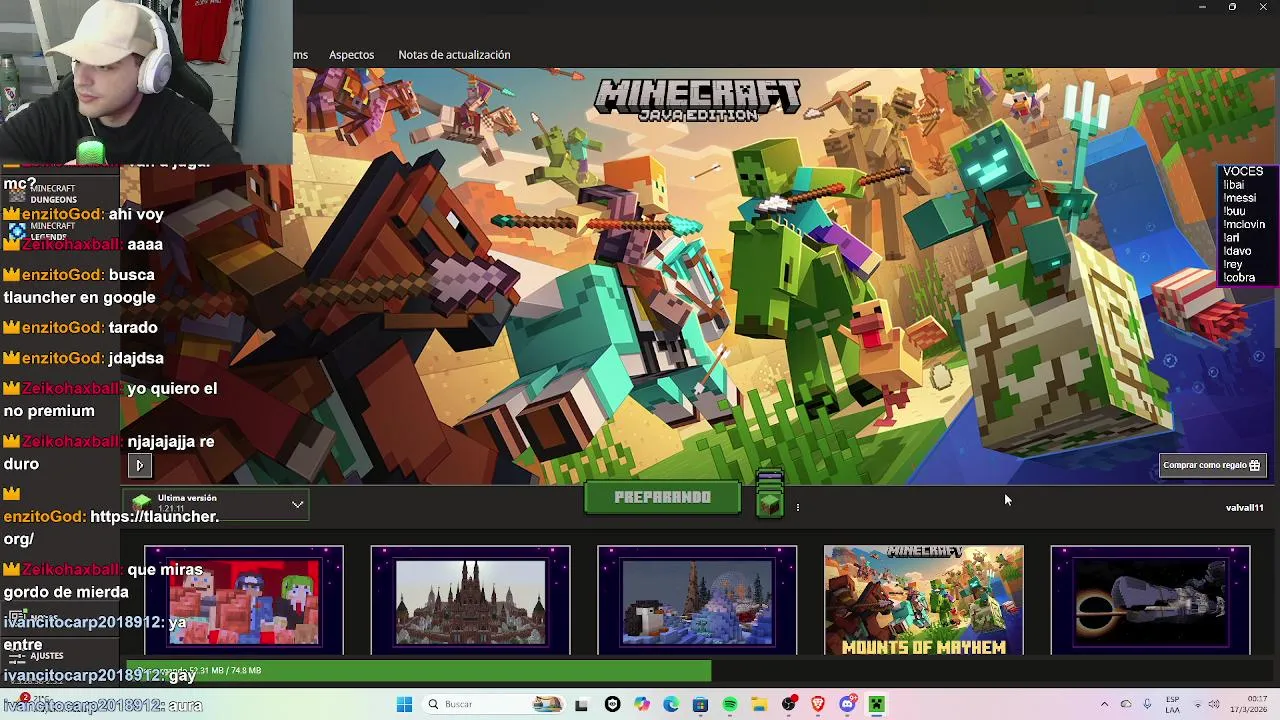Click the green PREPARANDO play button
The width and height of the screenshot is (1280, 720).
tap(662, 497)
